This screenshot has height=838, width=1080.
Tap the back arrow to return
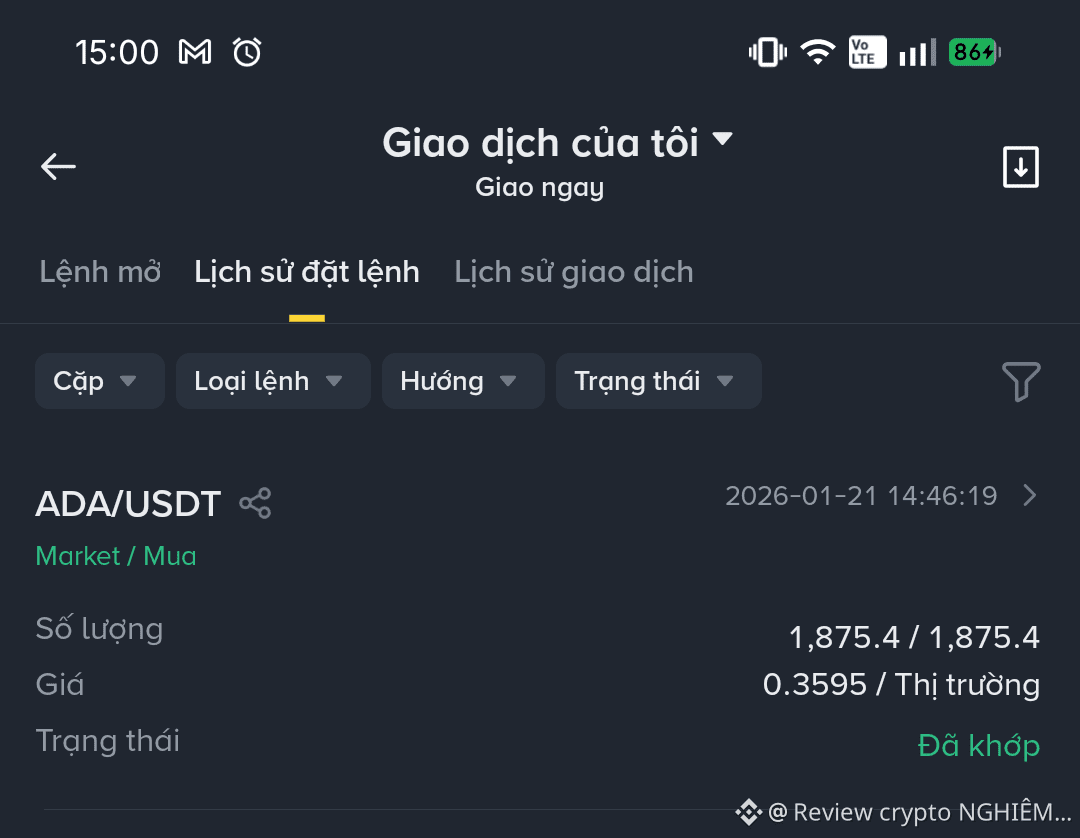pos(57,166)
